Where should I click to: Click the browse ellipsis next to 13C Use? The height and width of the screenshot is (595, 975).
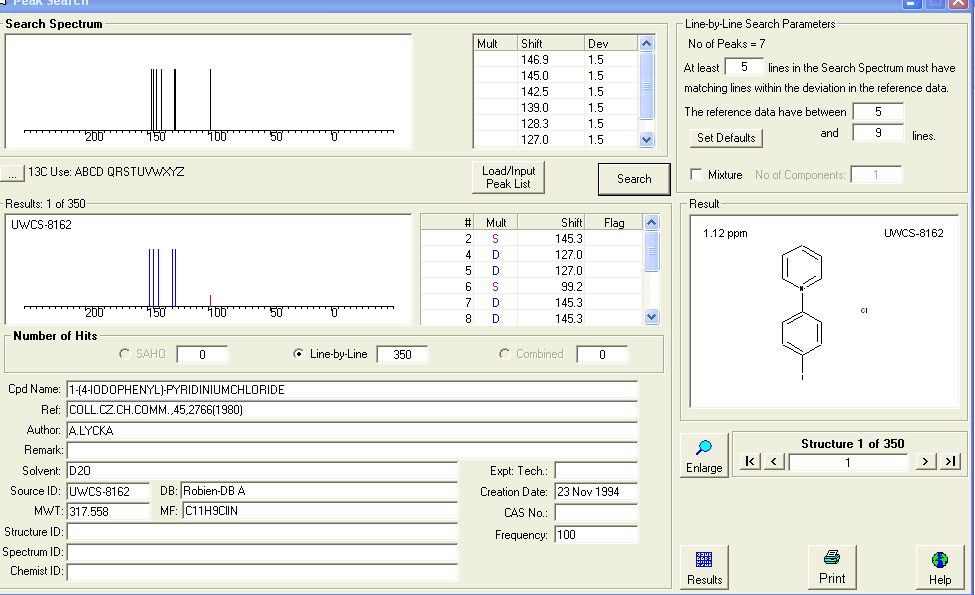12,172
